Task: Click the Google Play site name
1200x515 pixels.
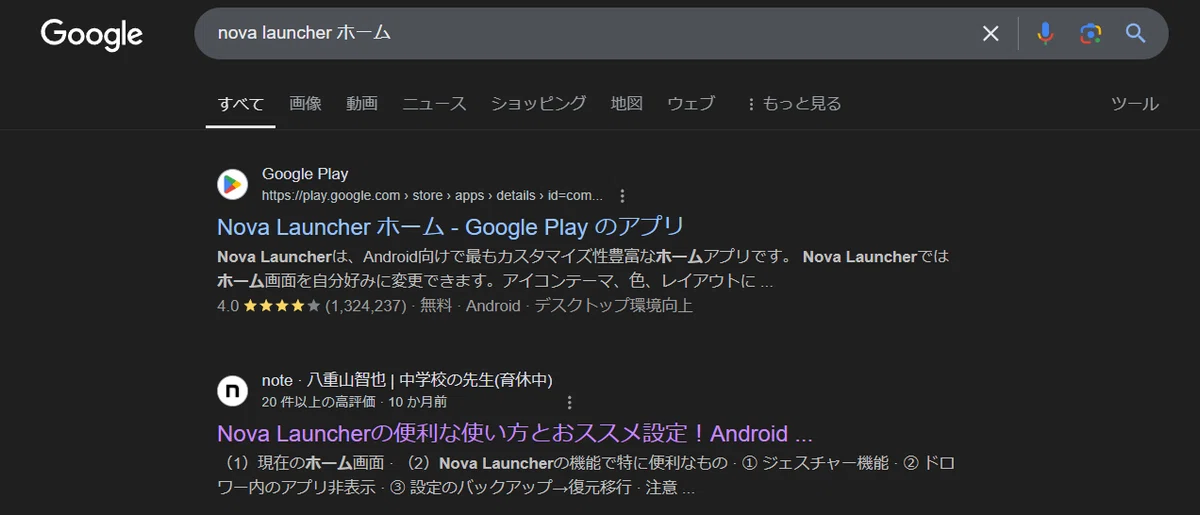Action: 305,174
